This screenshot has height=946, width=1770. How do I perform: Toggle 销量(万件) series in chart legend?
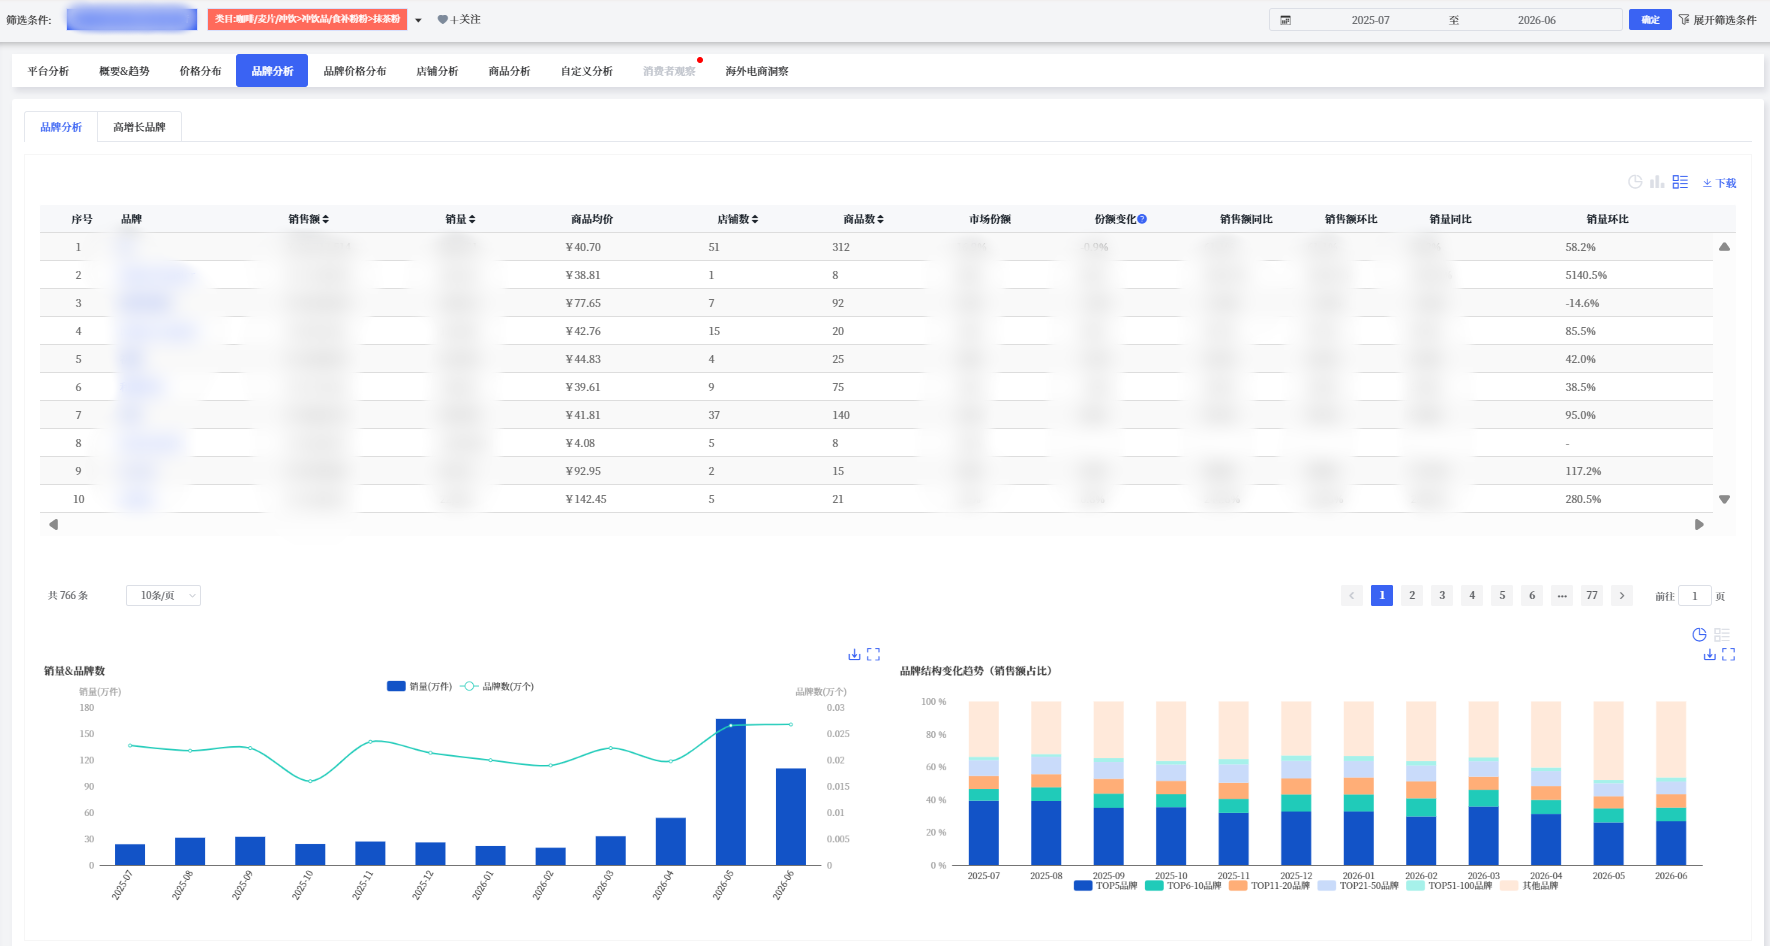[x=419, y=686]
